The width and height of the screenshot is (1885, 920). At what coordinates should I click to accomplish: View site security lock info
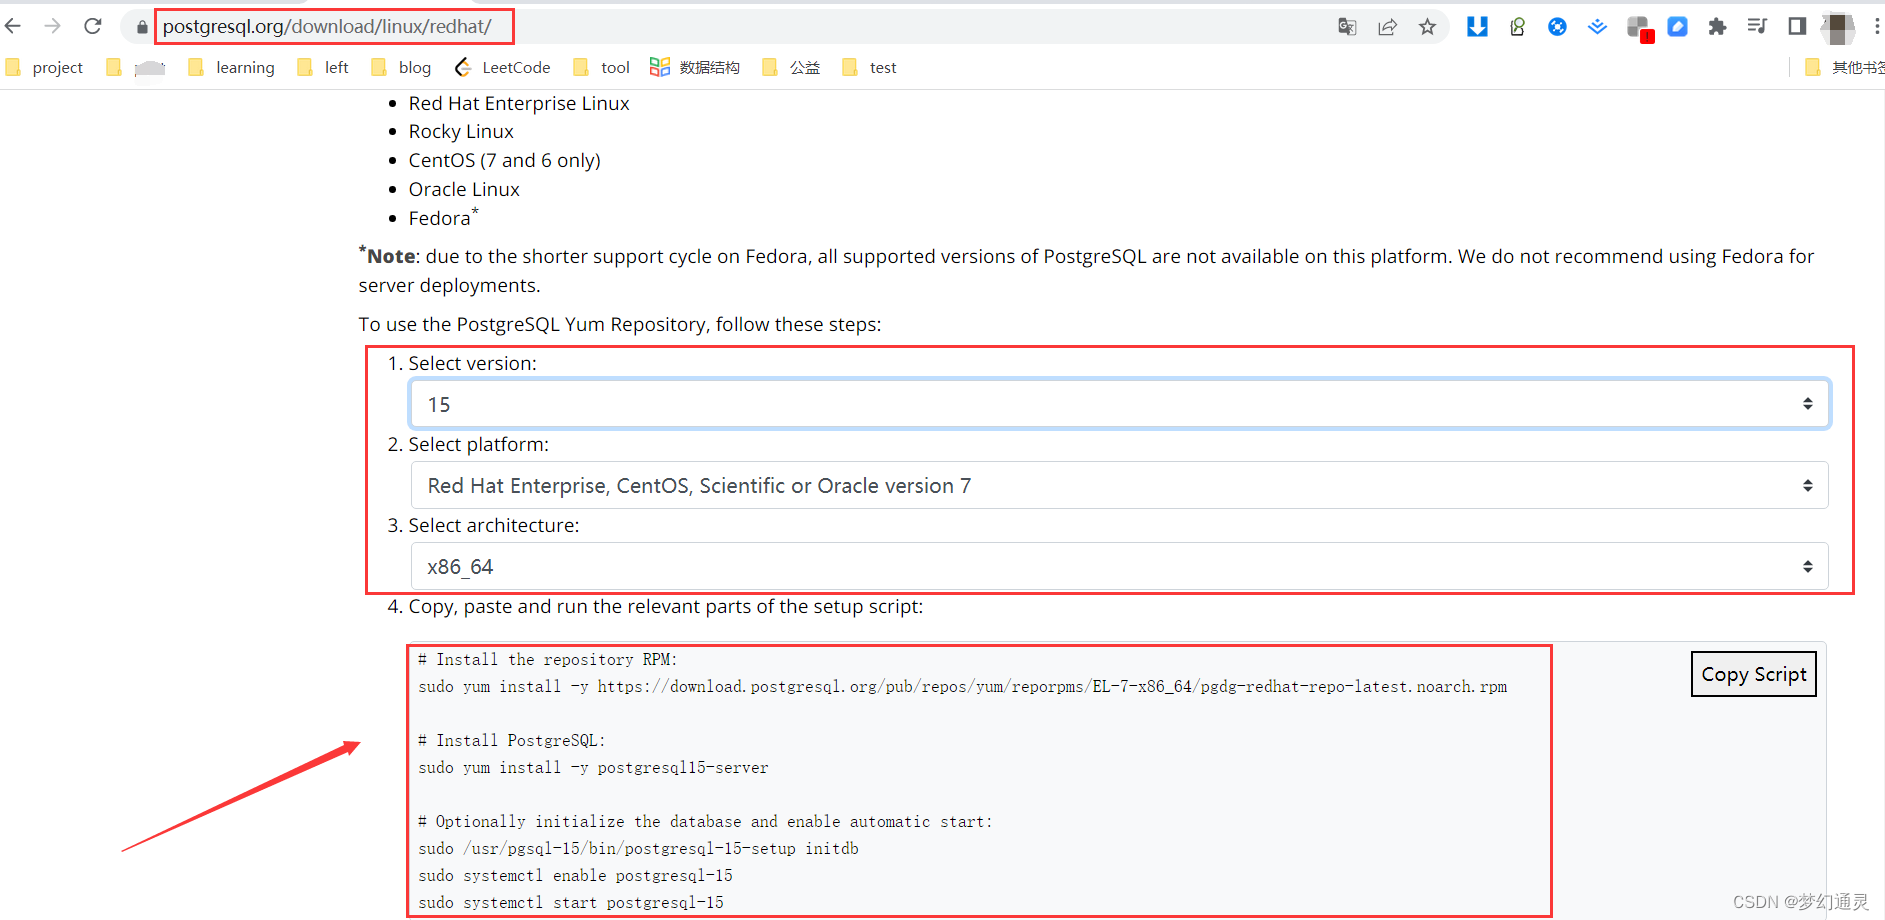142,27
